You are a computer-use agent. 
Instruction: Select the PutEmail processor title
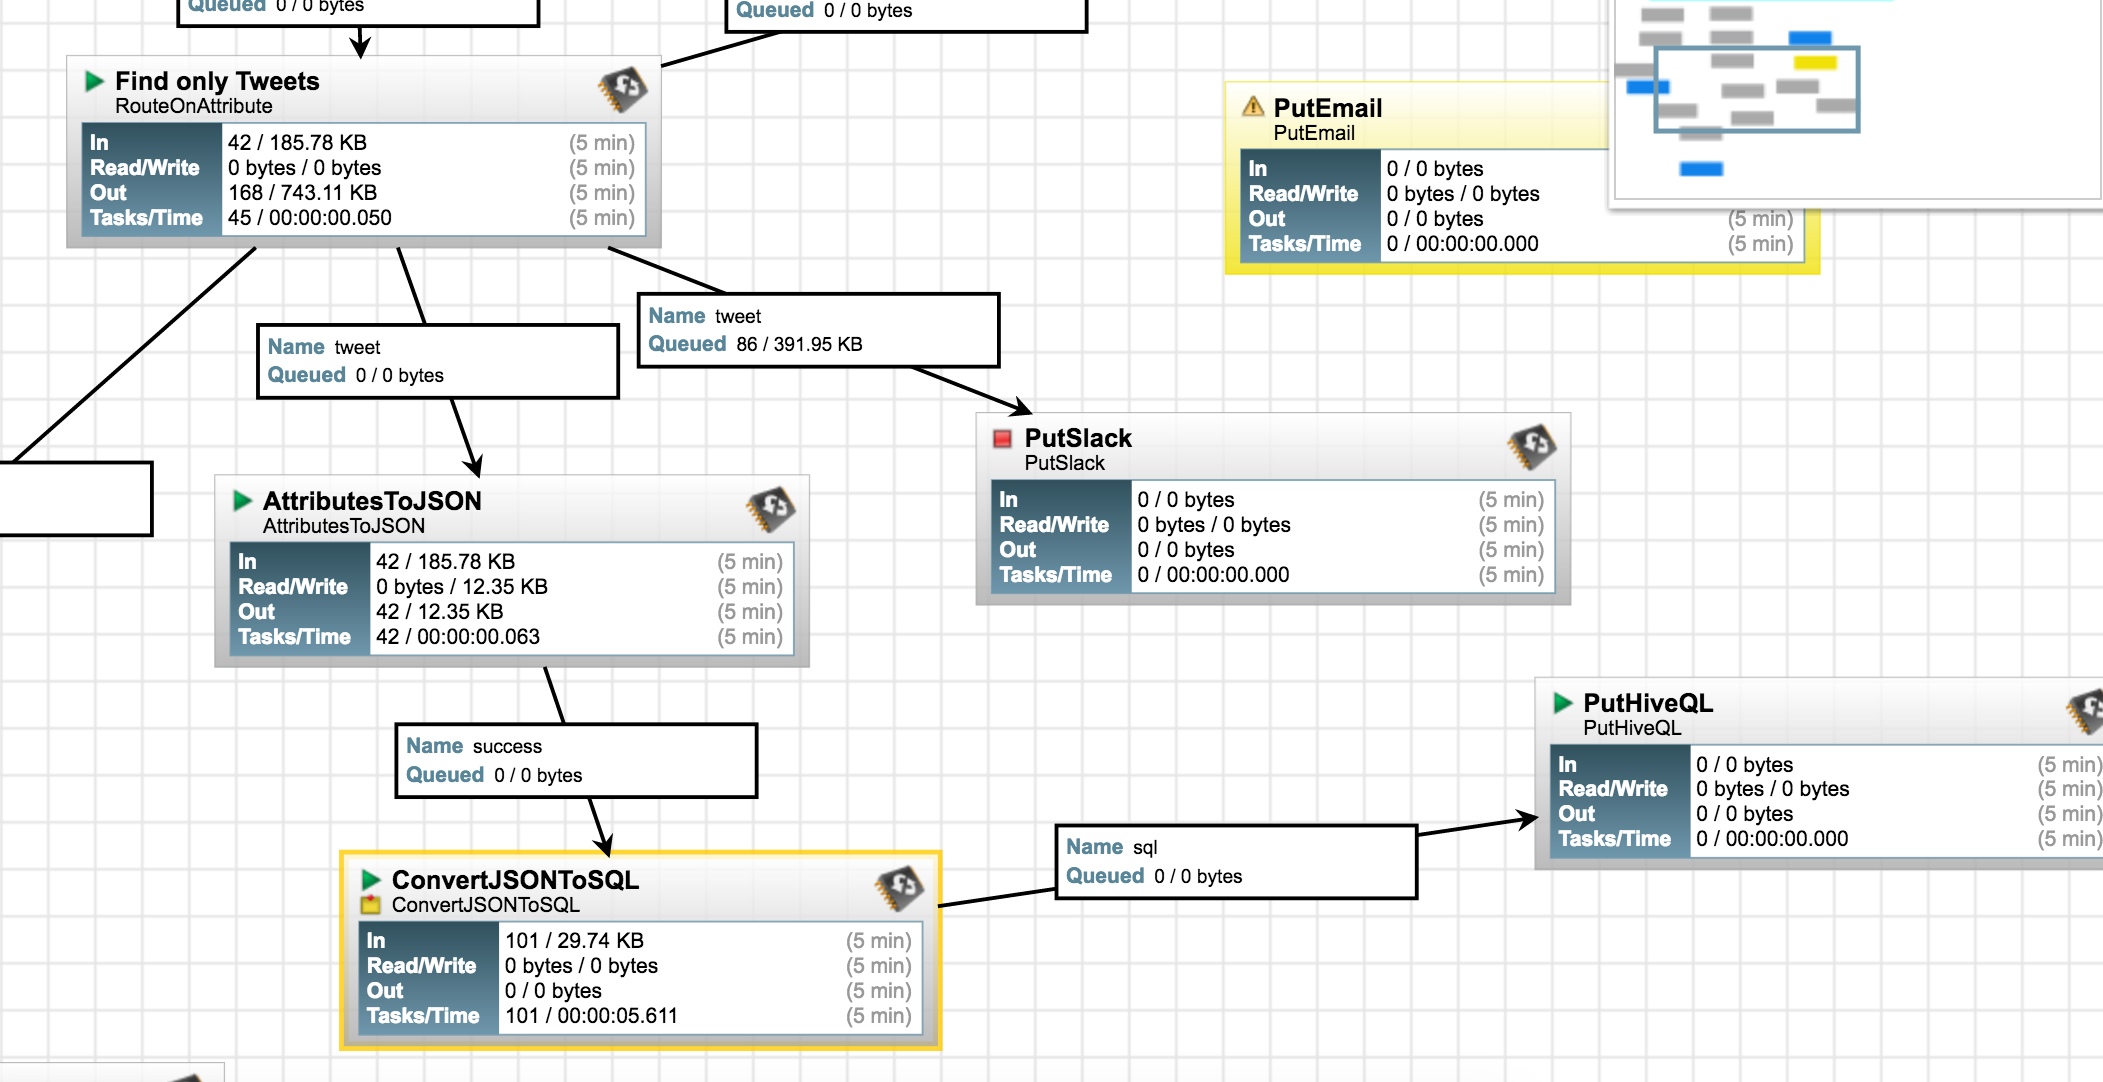1327,108
